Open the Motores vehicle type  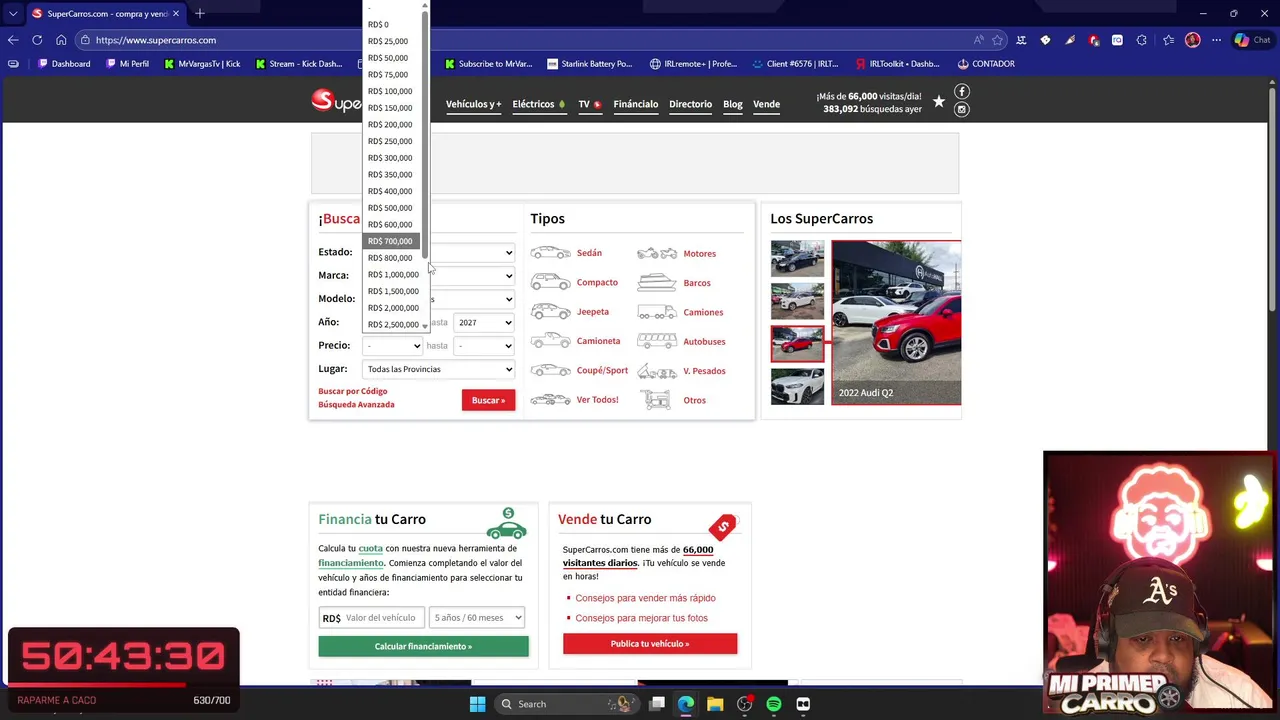coord(699,254)
